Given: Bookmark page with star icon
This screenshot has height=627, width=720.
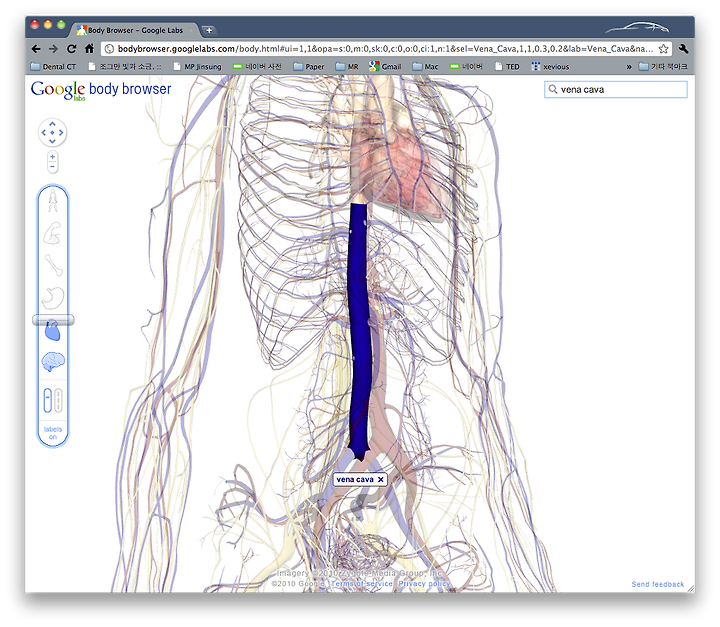Looking at the screenshot, I should pyautogui.click(x=664, y=49).
